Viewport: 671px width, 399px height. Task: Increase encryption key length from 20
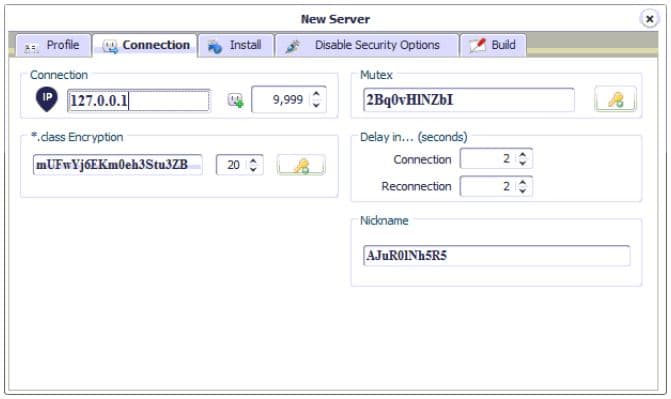(253, 161)
